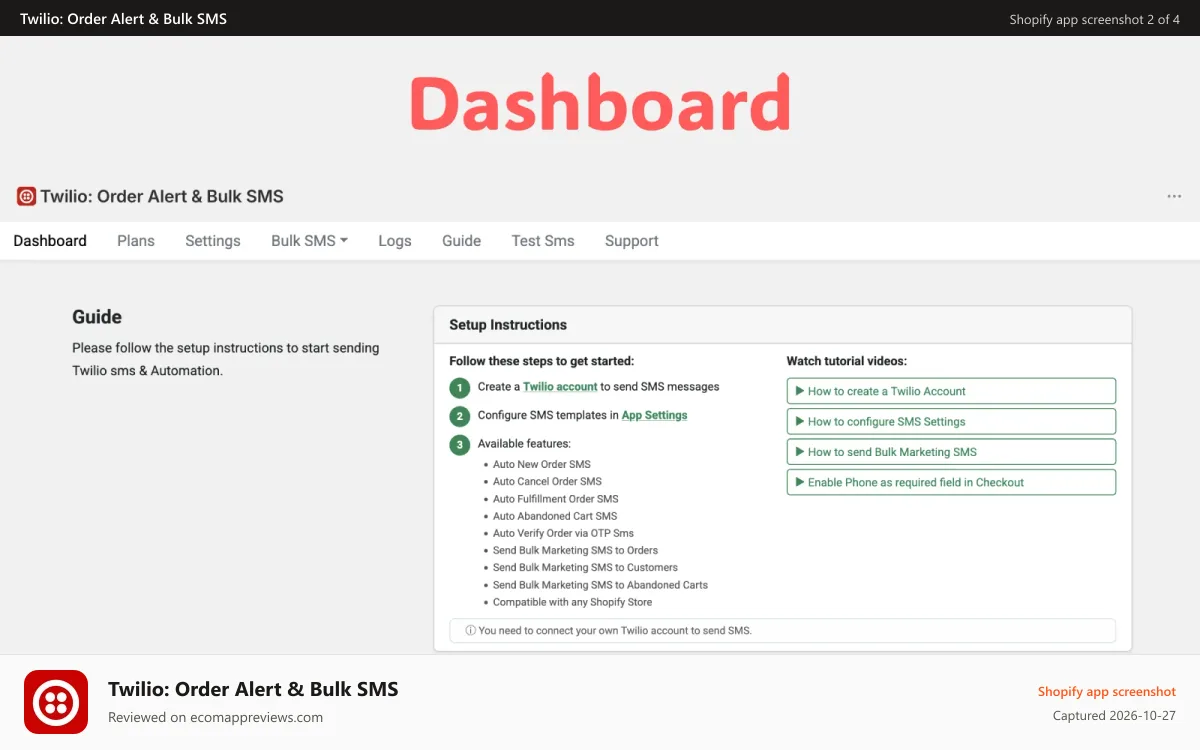Screen dimensions: 1200x750
Task: Click the 'Shopify app screenshot' footer label
Action: tap(1107, 691)
